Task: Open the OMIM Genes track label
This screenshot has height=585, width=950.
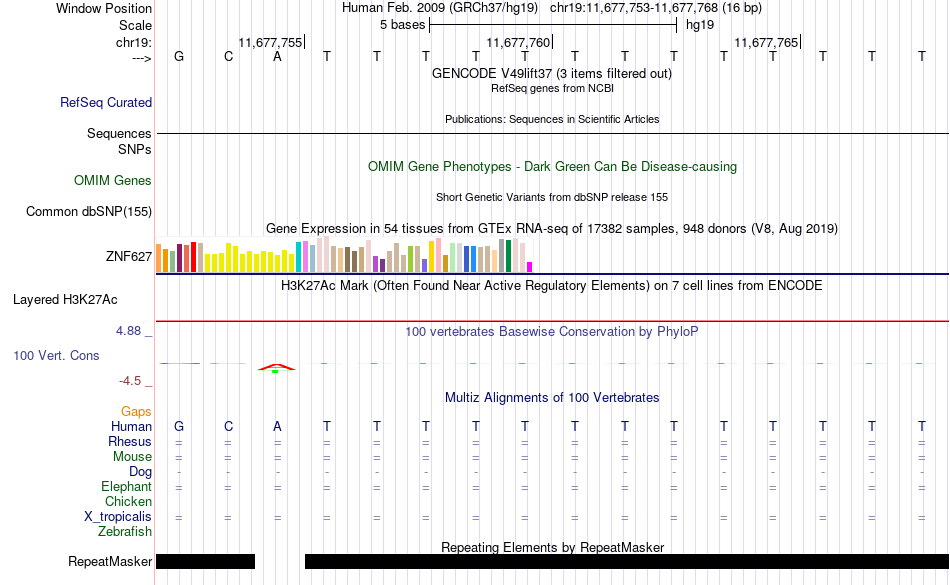Action: [113, 180]
